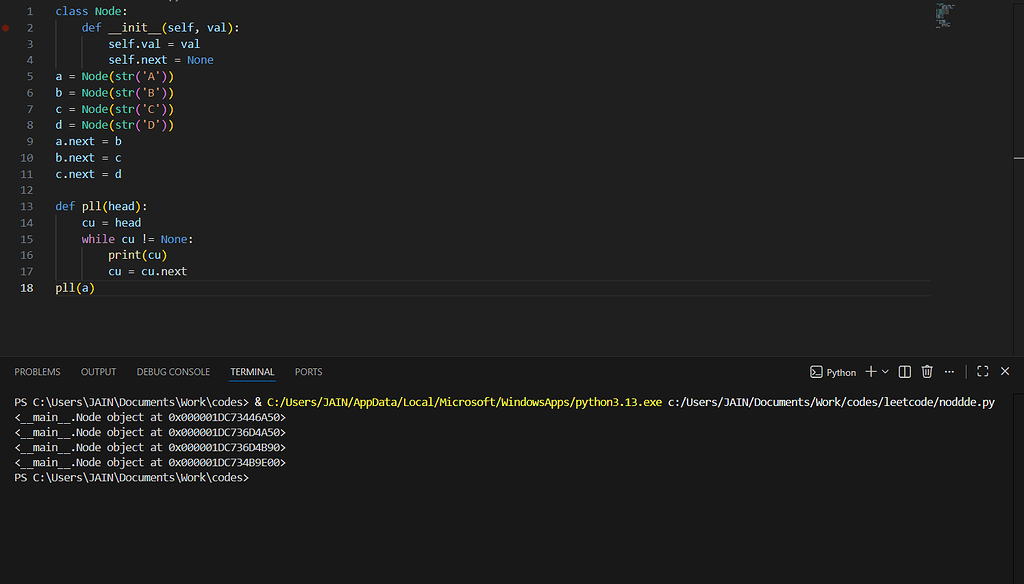Open the PORTS tab
The image size is (1024, 584).
308,372
